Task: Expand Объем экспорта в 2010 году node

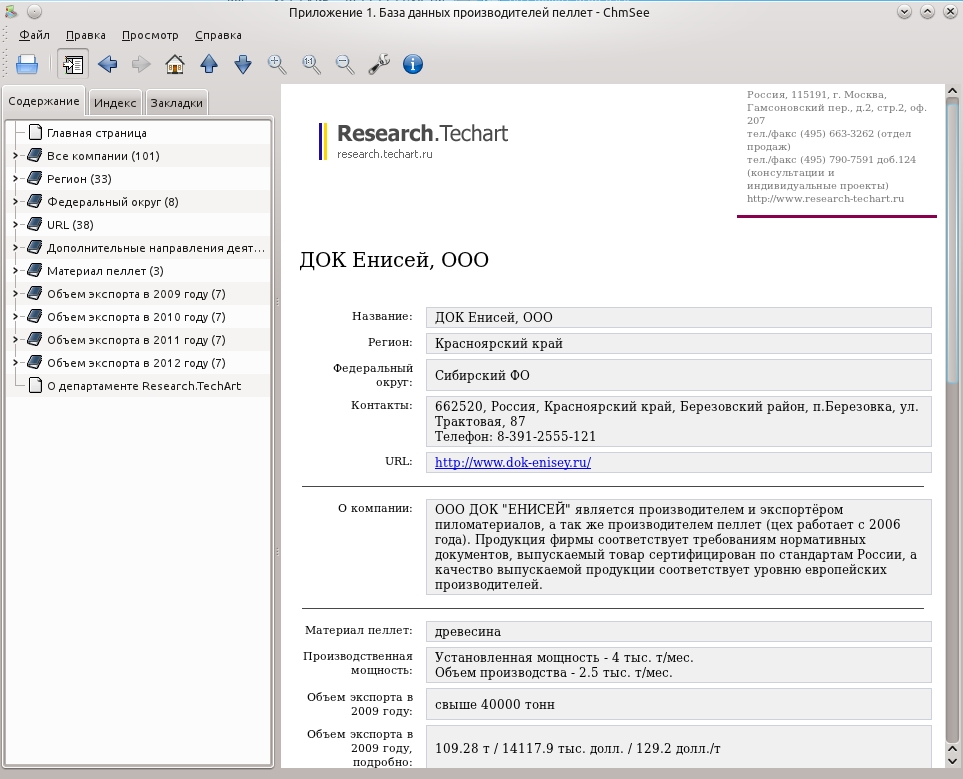Action: (x=15, y=317)
